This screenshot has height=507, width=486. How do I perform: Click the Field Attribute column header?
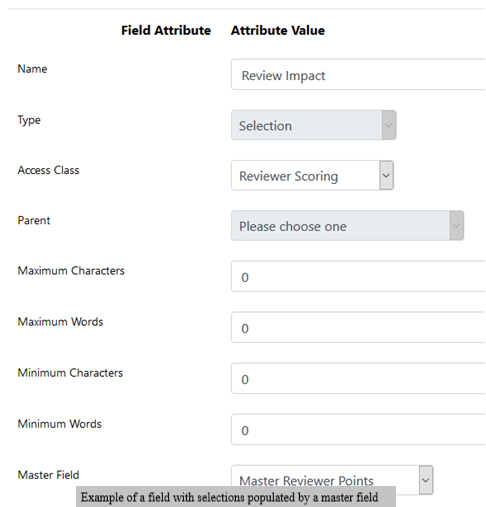[166, 30]
